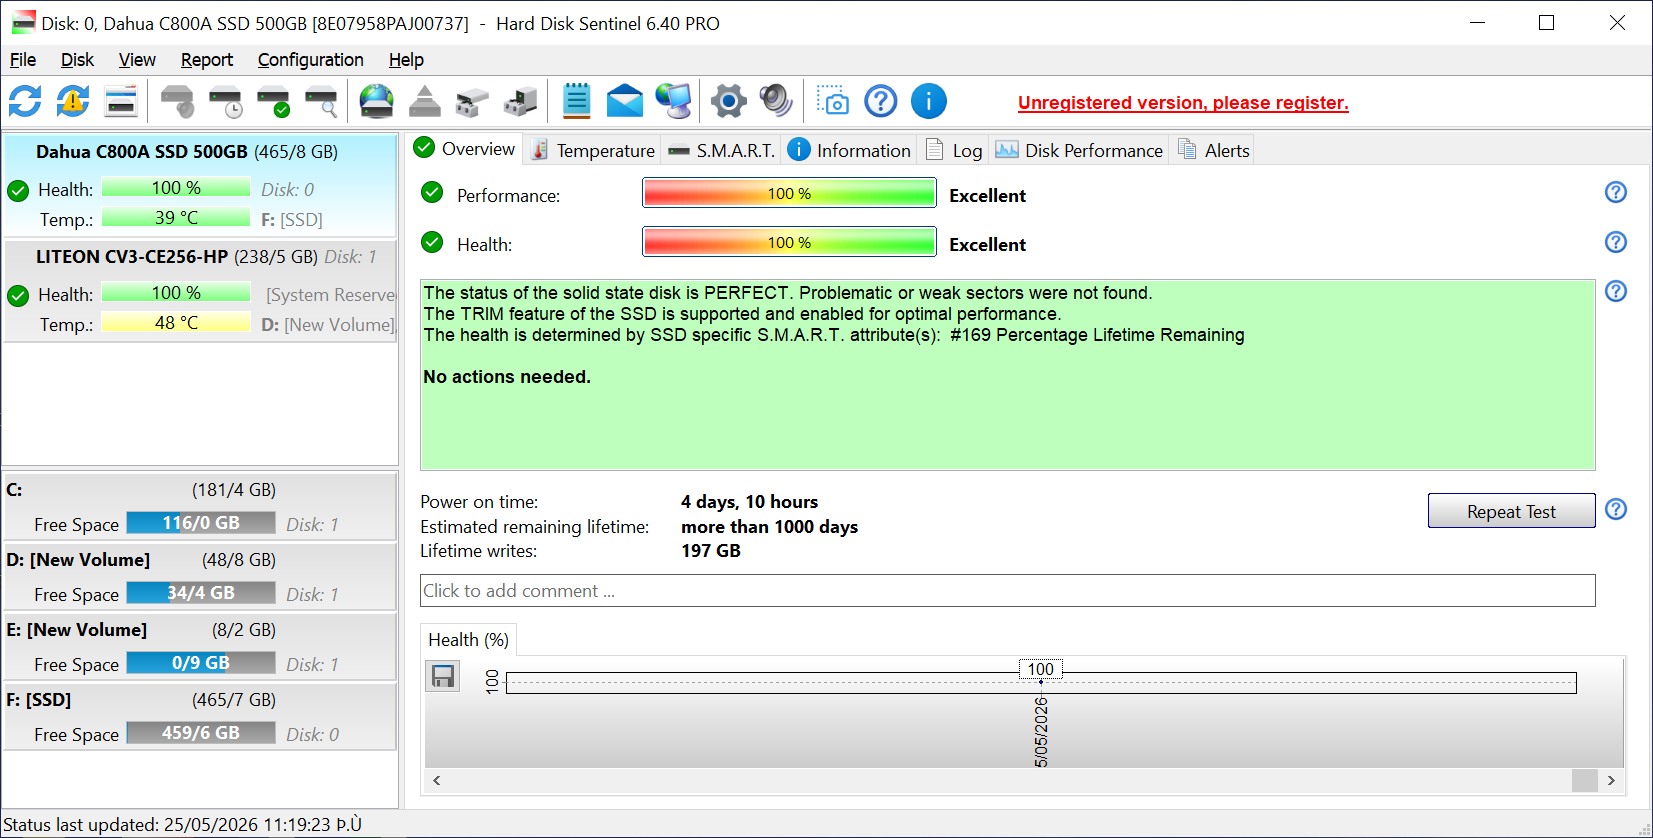Click the blue Refresh arrows toolbar icon
The height and width of the screenshot is (838, 1653).
(25, 101)
